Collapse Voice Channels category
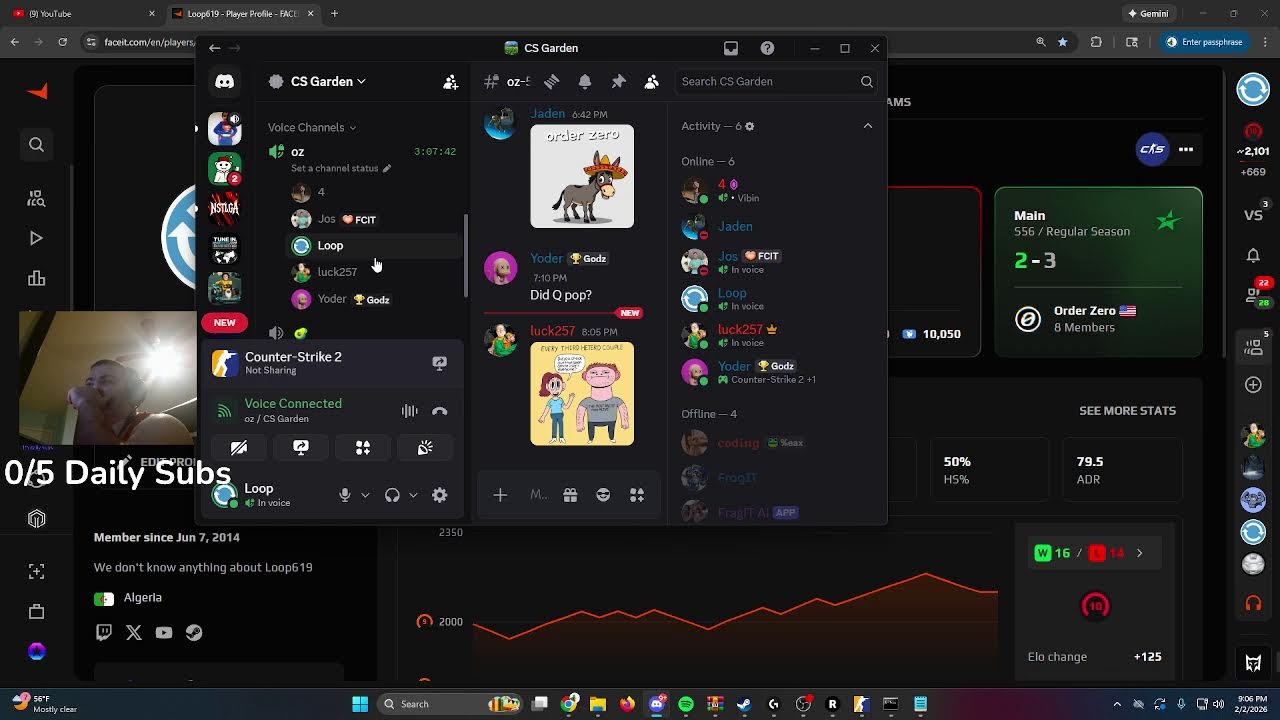Image resolution: width=1280 pixels, height=720 pixels. 312,127
